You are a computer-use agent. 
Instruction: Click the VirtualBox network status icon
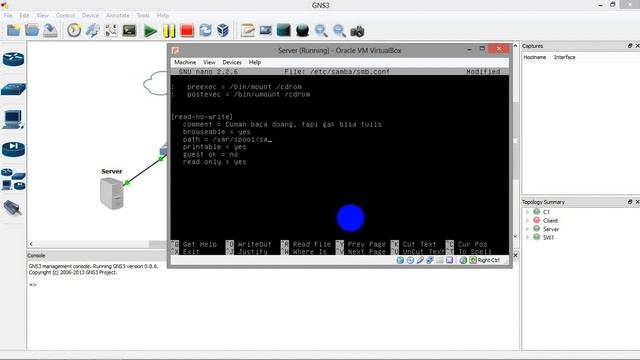(430, 260)
